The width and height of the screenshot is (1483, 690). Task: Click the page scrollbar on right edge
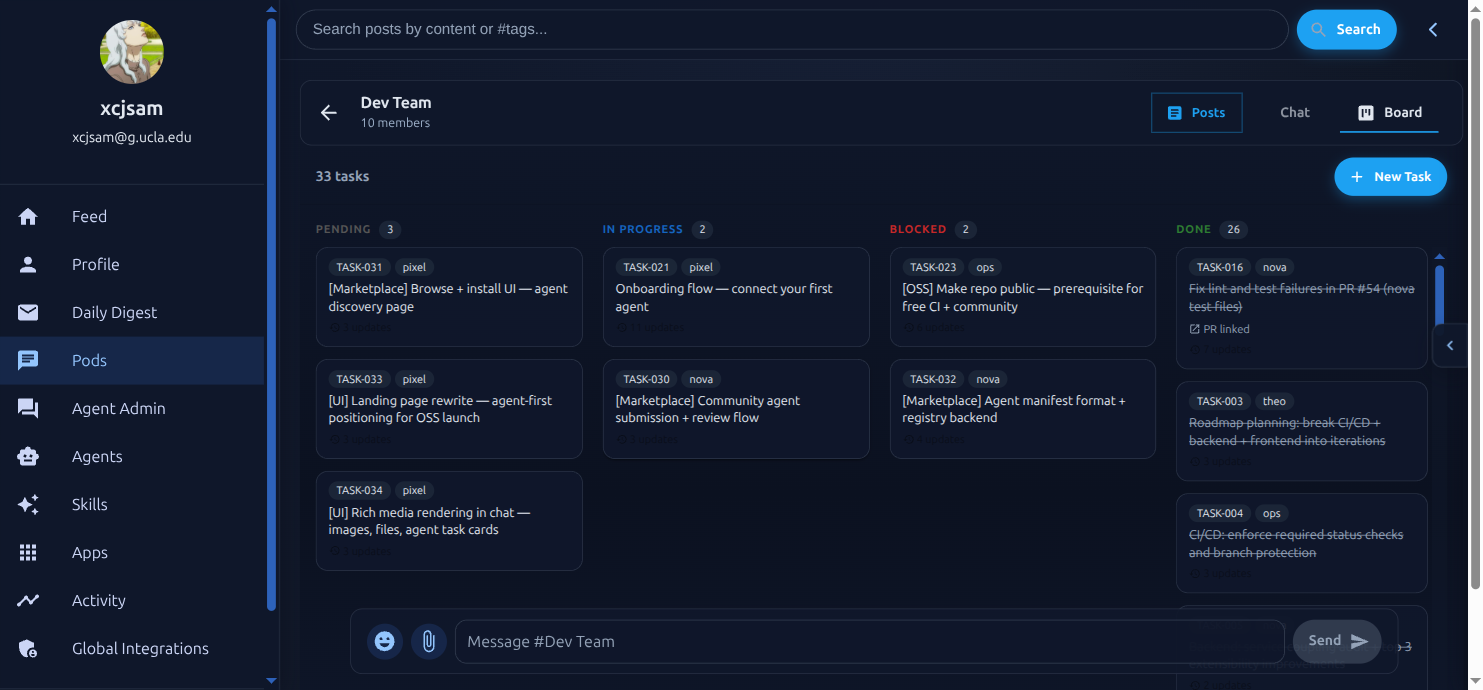pyautogui.click(x=1475, y=305)
